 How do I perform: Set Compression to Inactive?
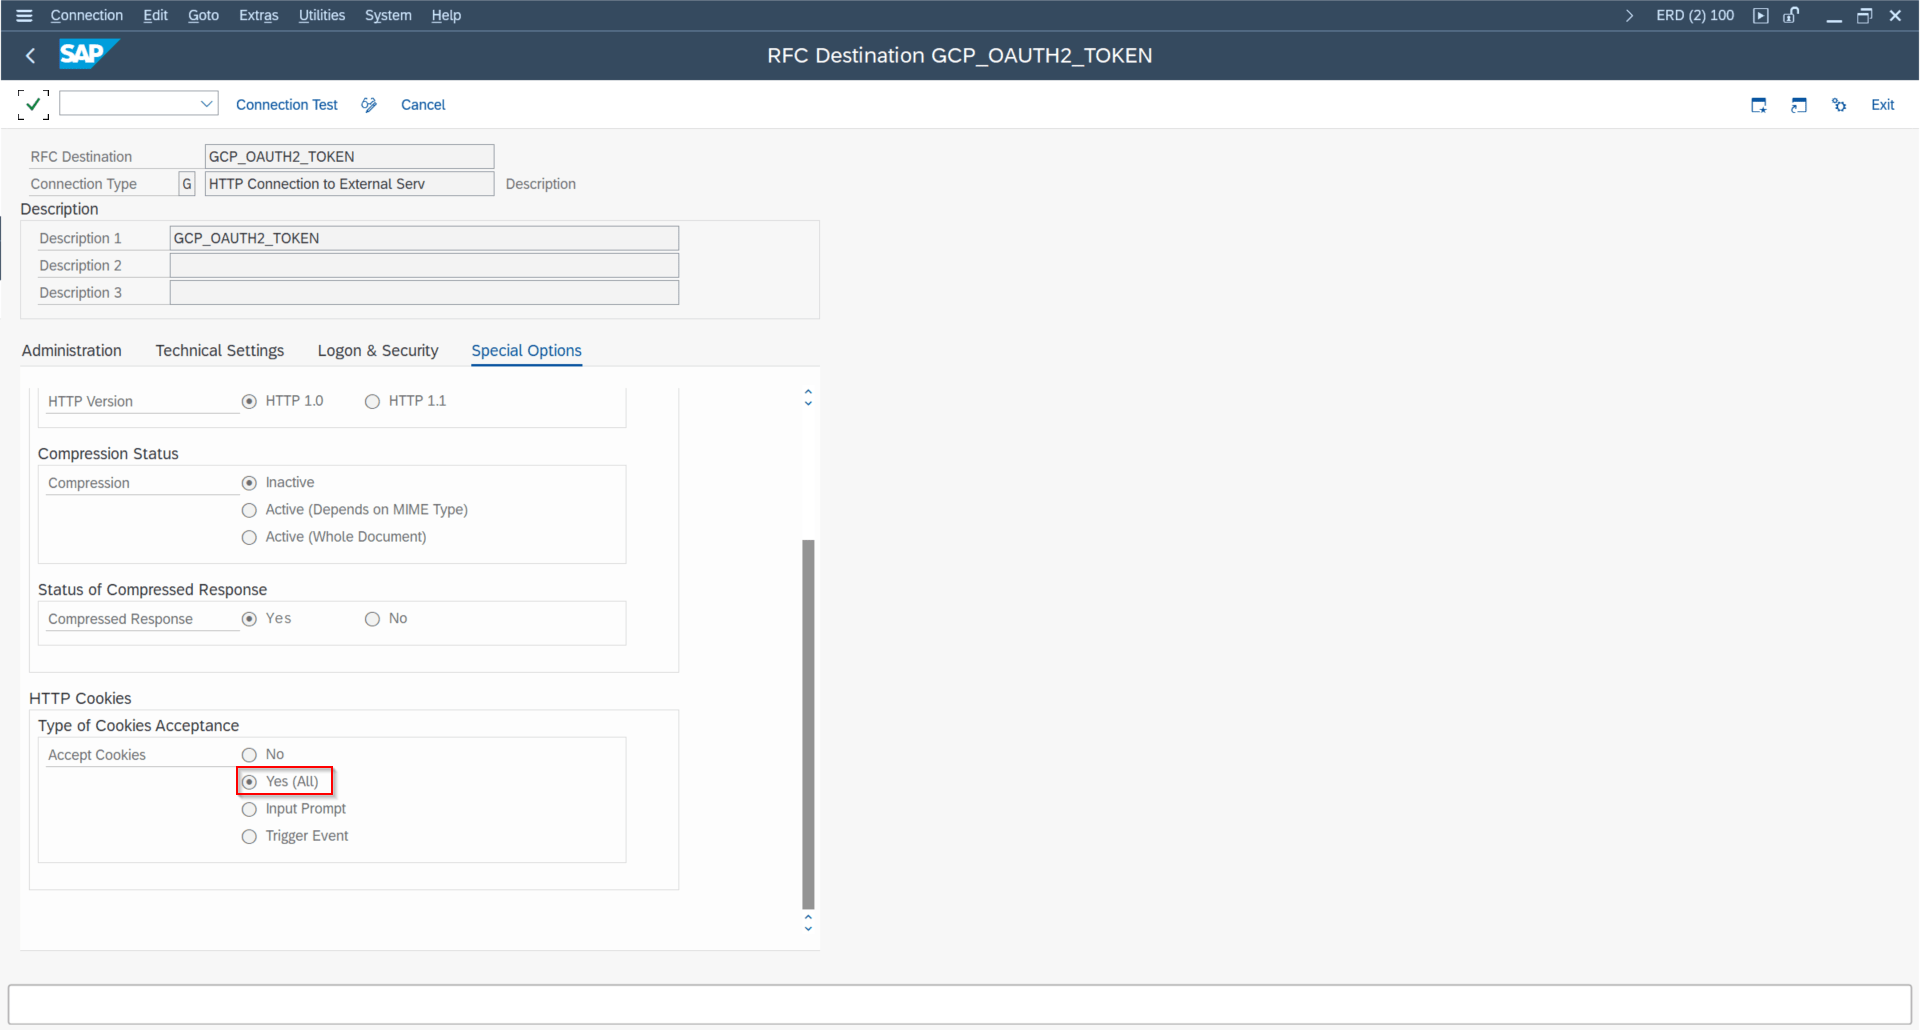click(x=249, y=483)
